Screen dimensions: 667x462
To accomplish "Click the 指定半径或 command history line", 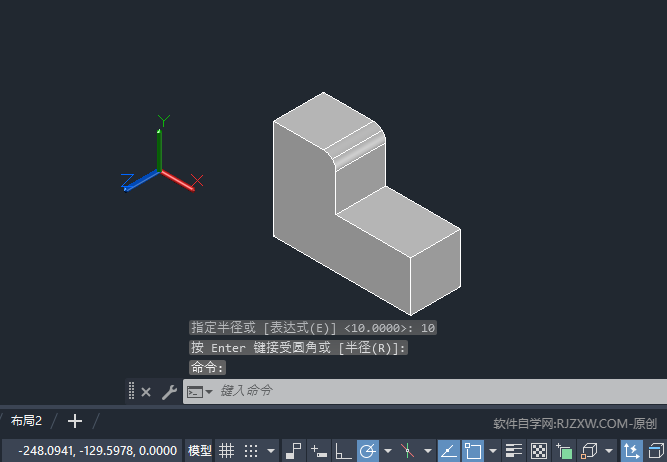I will point(313,328).
